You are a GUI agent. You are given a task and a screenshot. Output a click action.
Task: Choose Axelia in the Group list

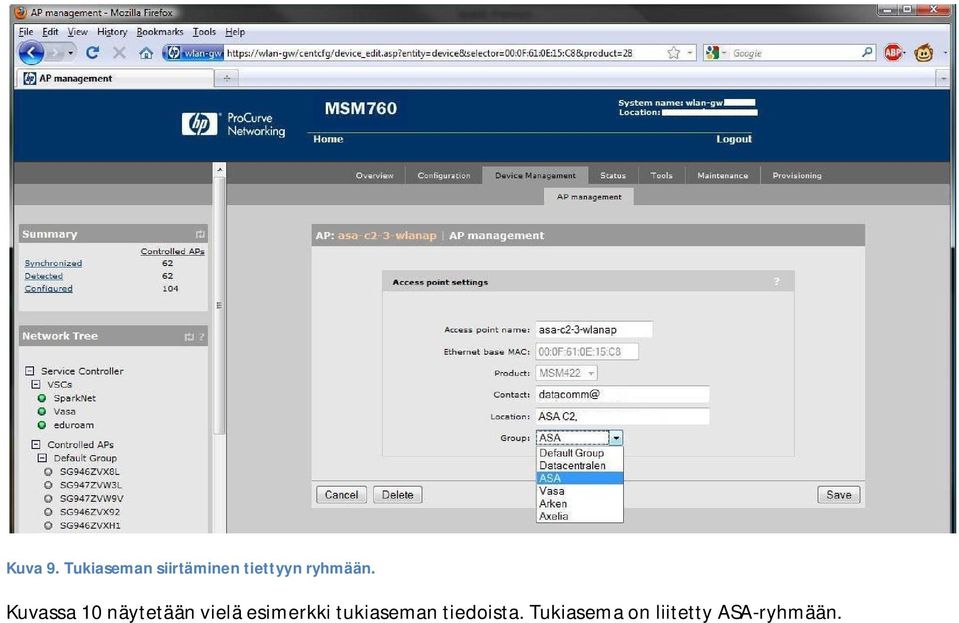tap(580, 517)
